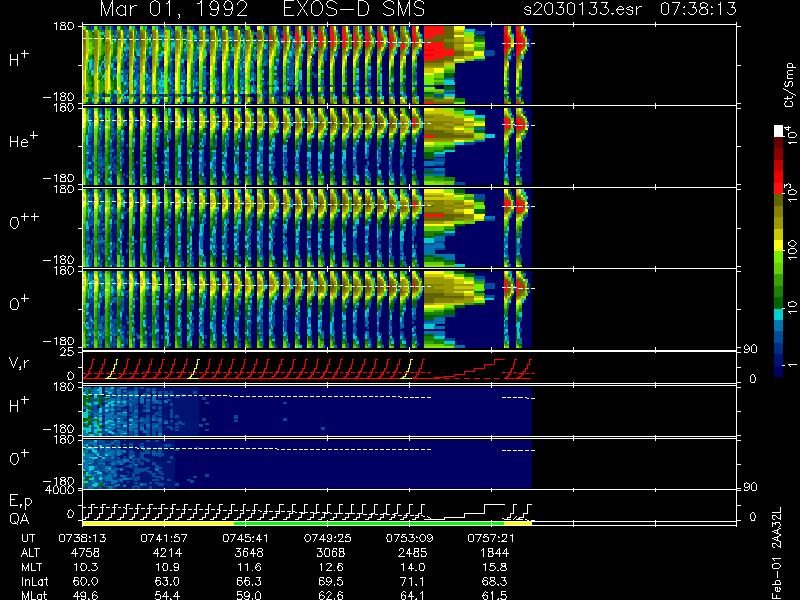Pick the white top swatch of the color bar
Image resolution: width=800 pixels, height=600 pixels.
tap(779, 131)
